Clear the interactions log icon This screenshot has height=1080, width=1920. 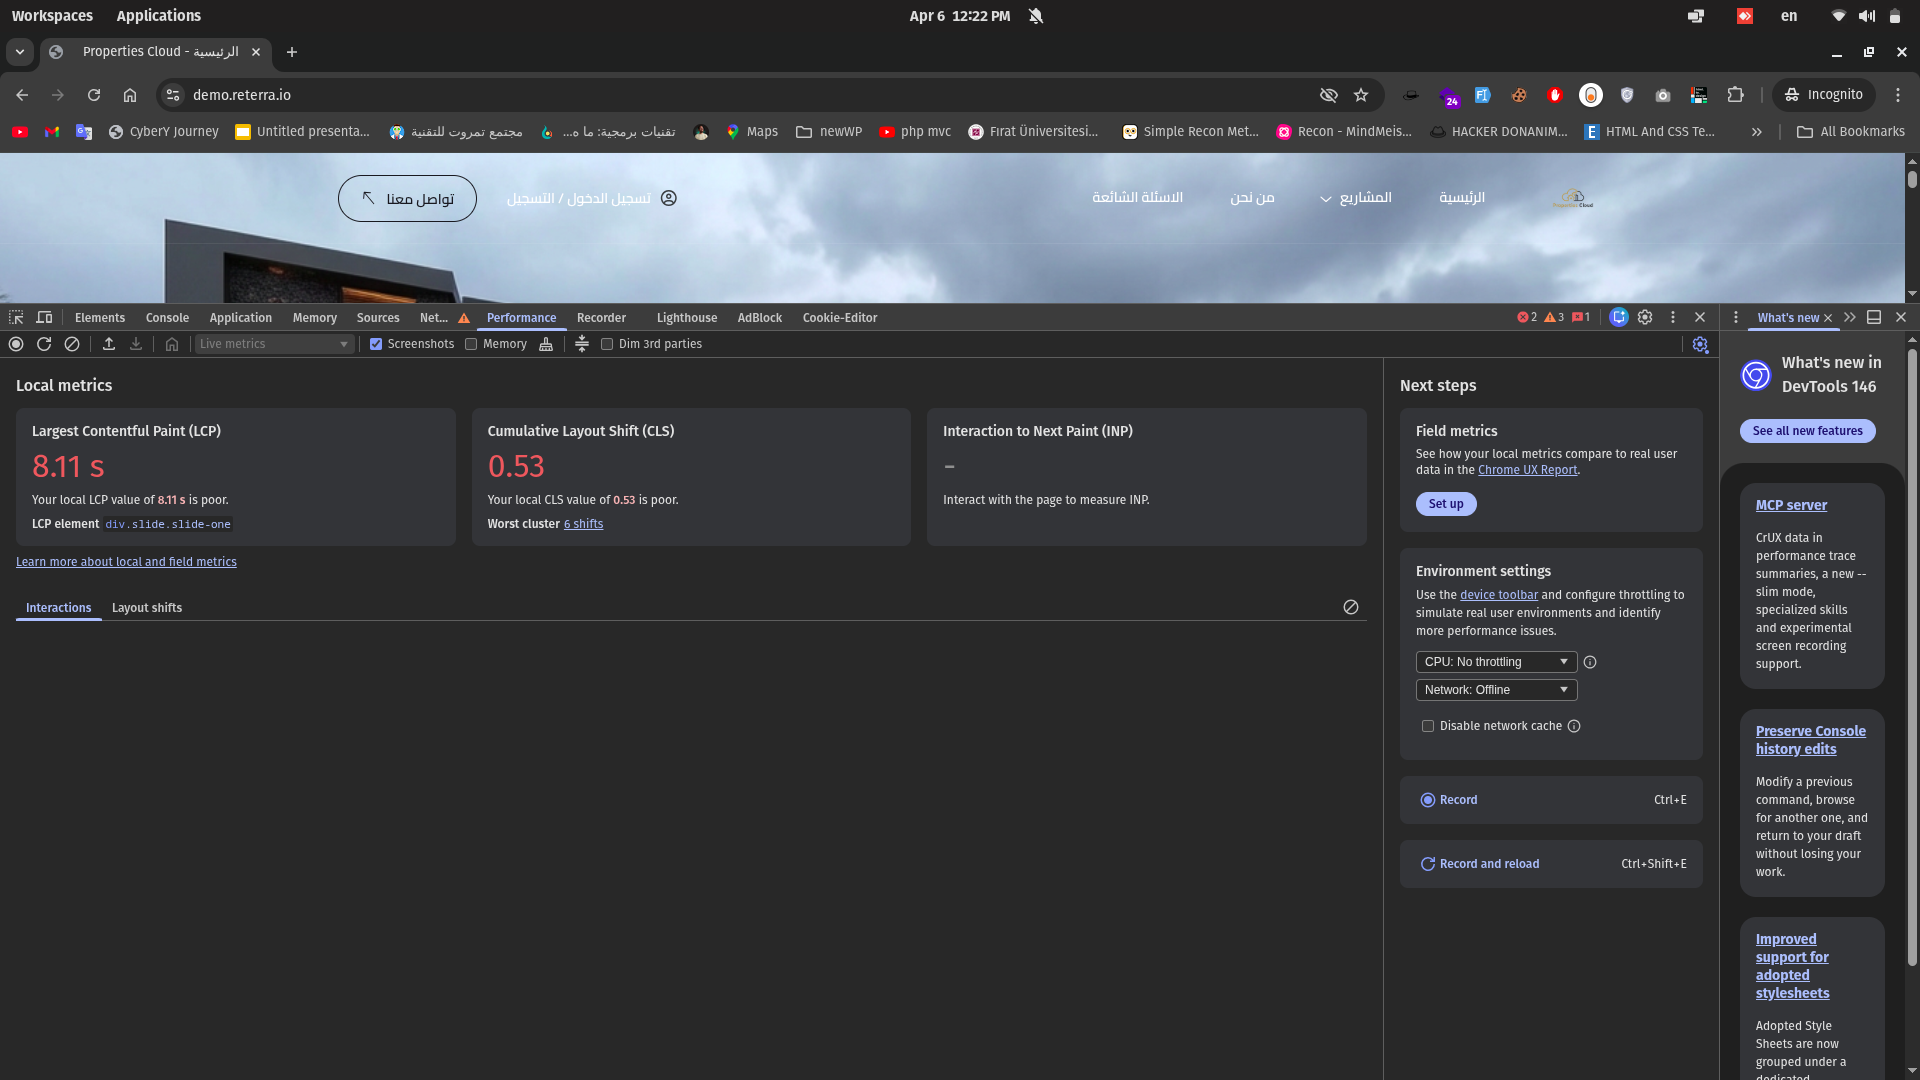(x=1351, y=607)
